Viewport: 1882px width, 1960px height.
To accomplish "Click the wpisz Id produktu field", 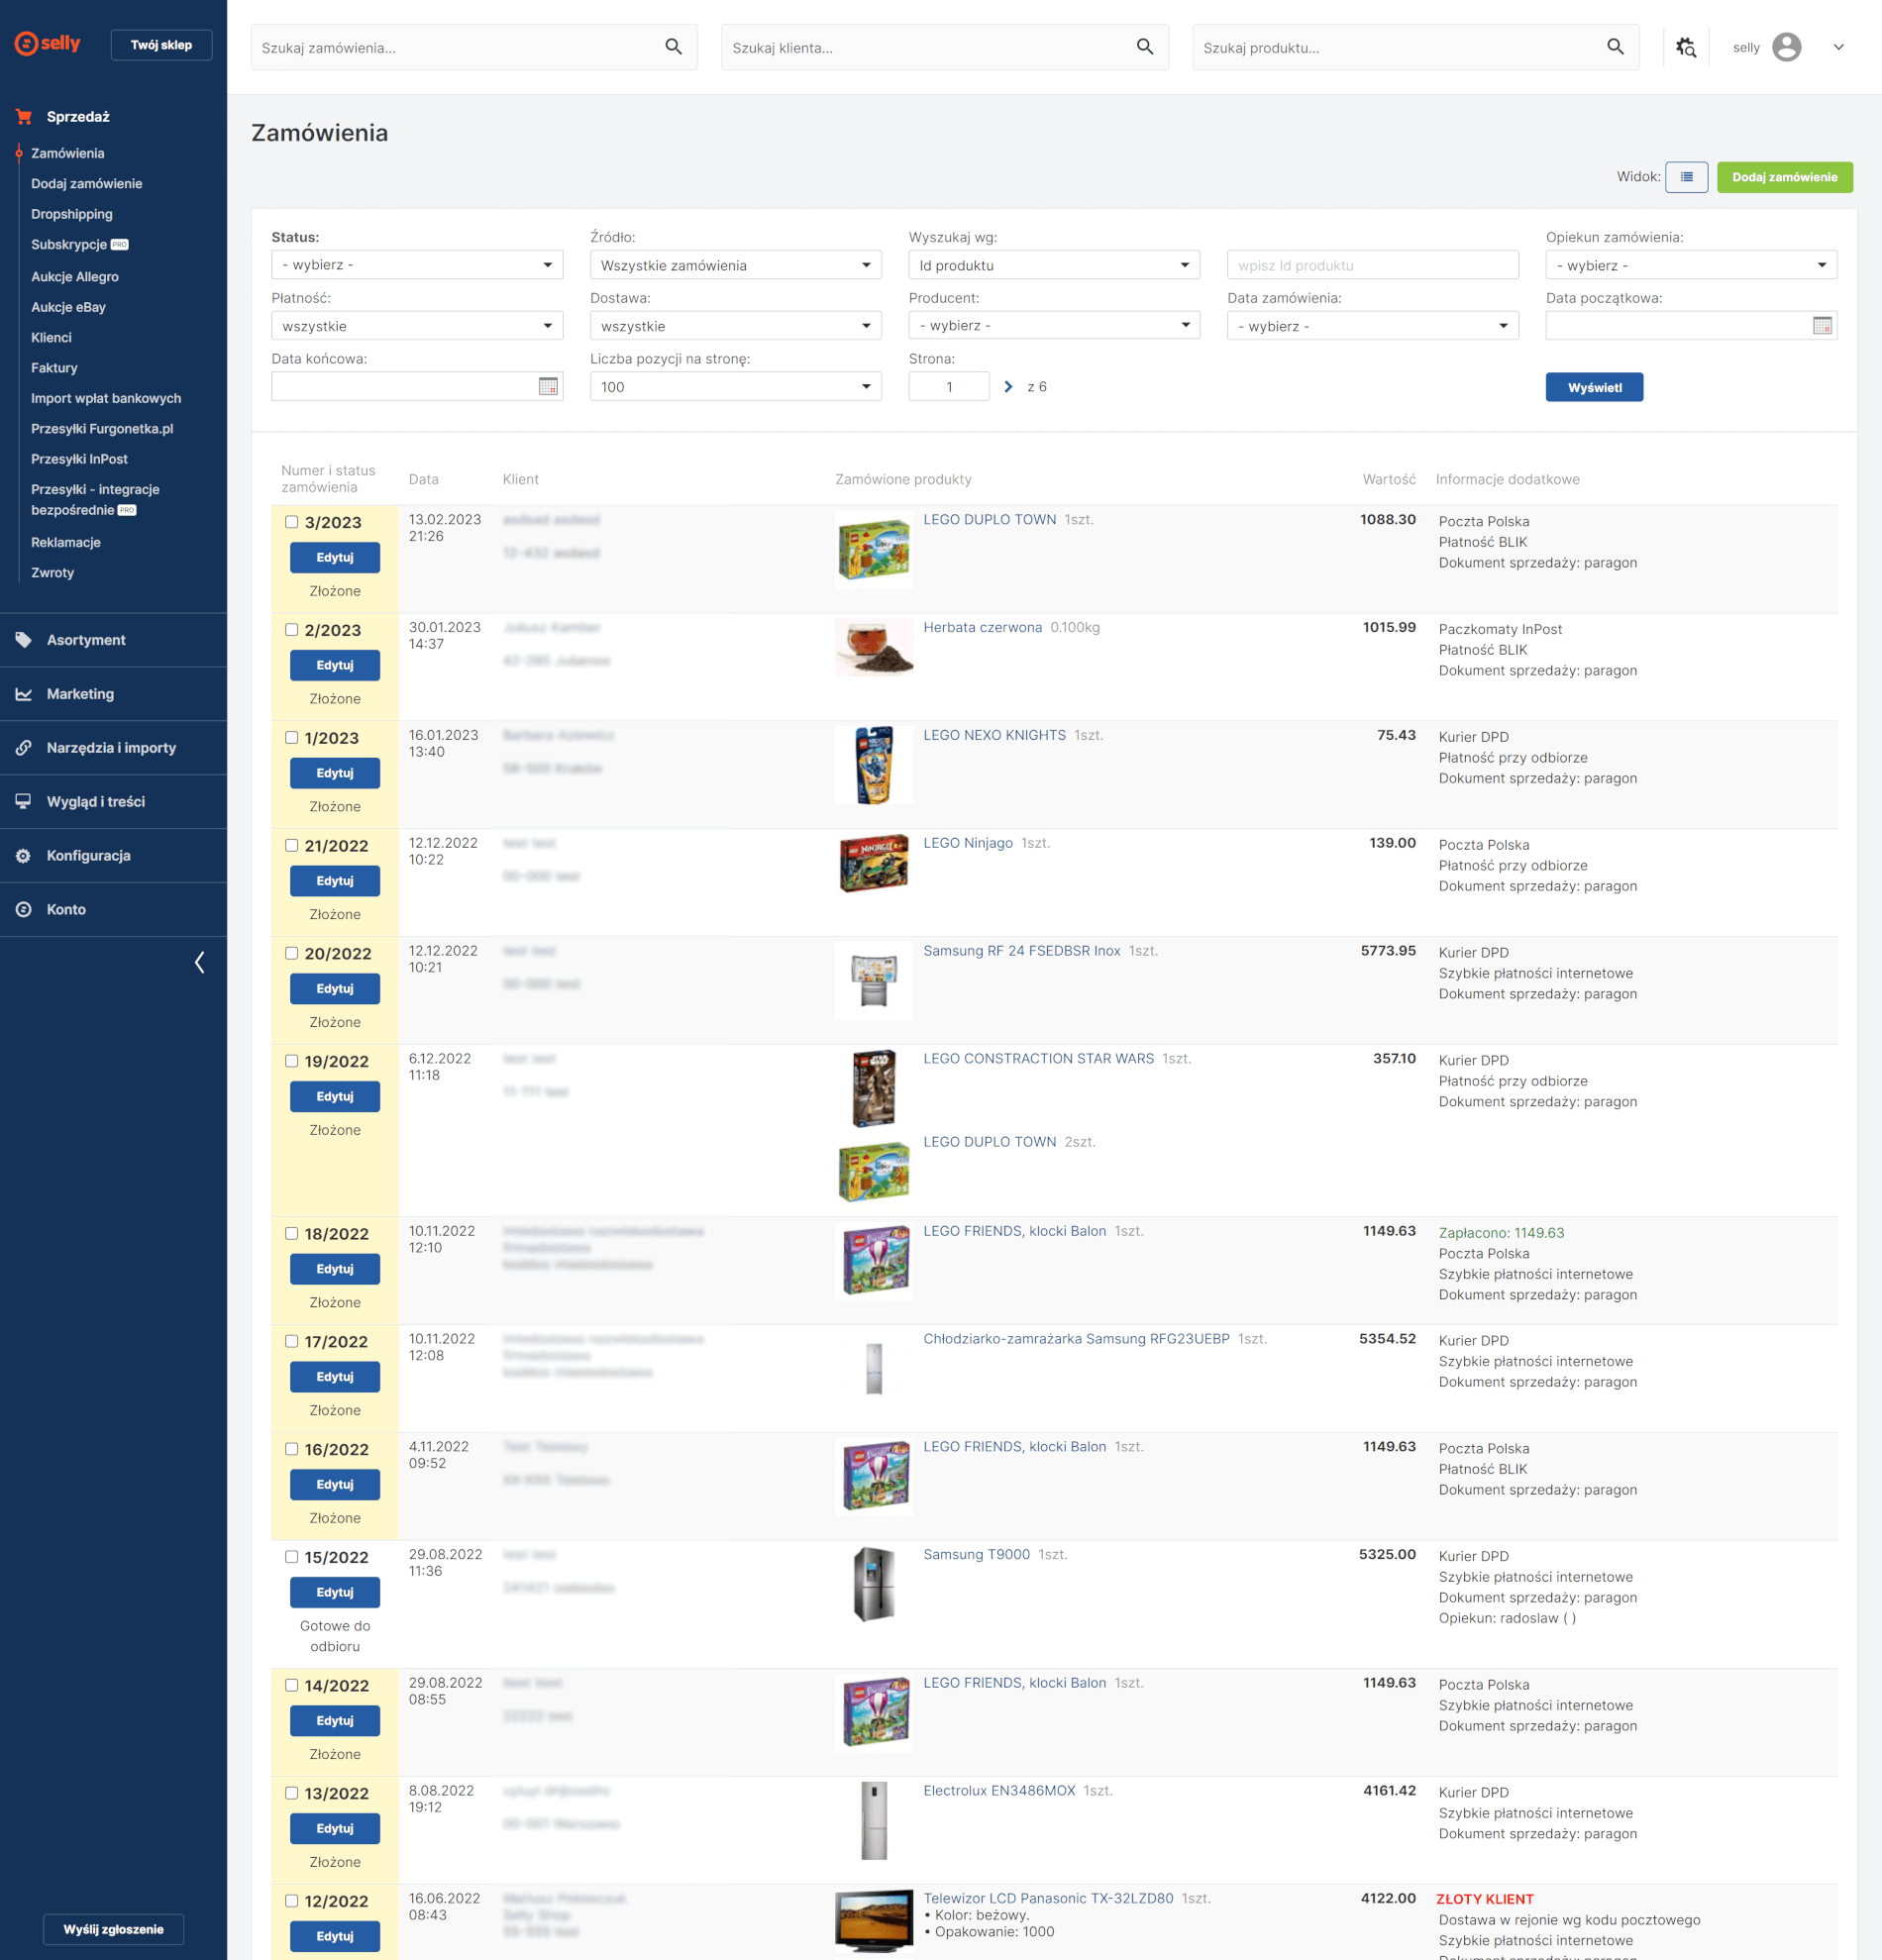I will (x=1373, y=265).
